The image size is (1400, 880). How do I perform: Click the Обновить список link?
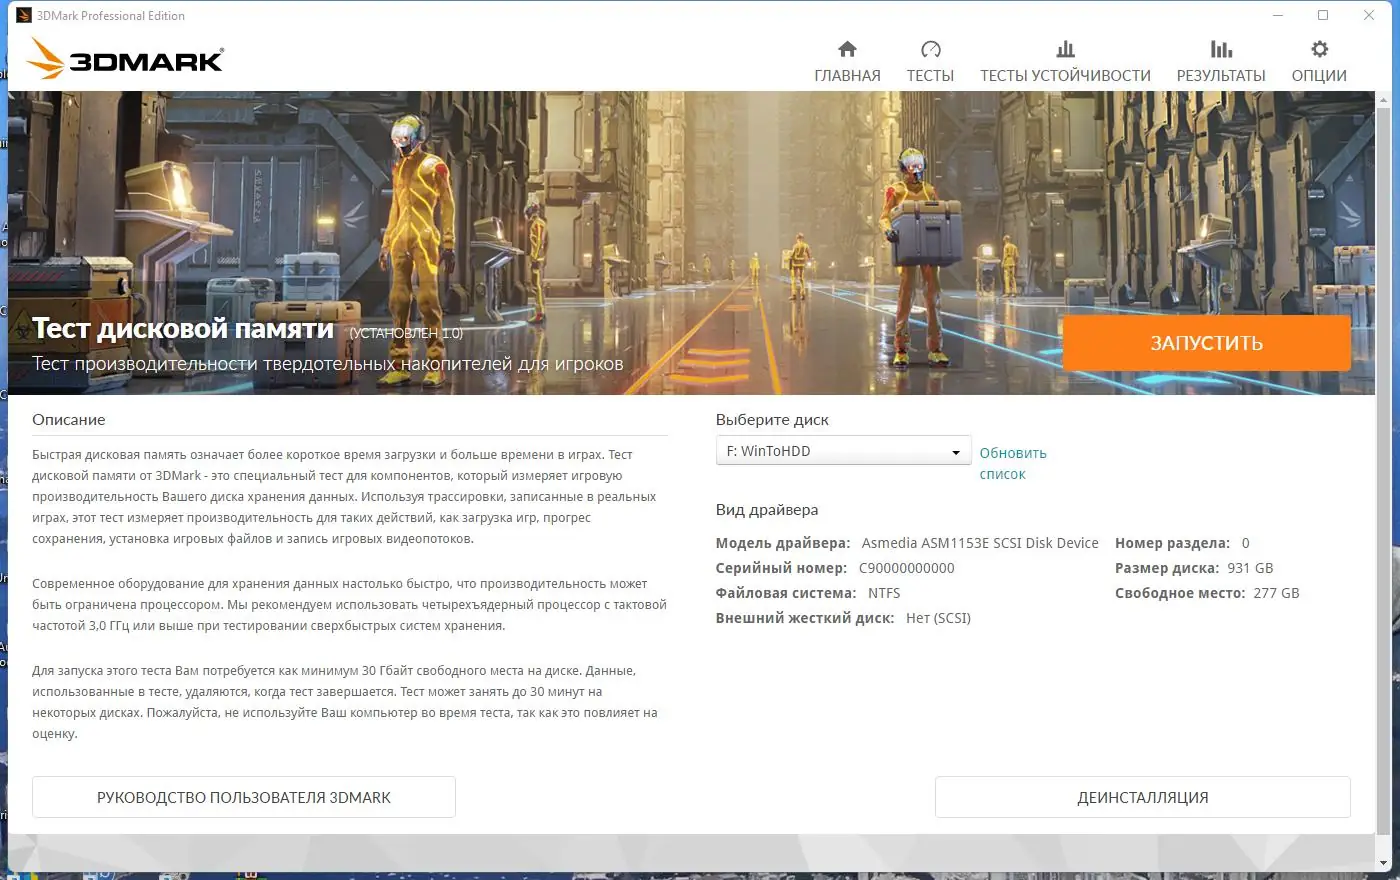(1013, 463)
